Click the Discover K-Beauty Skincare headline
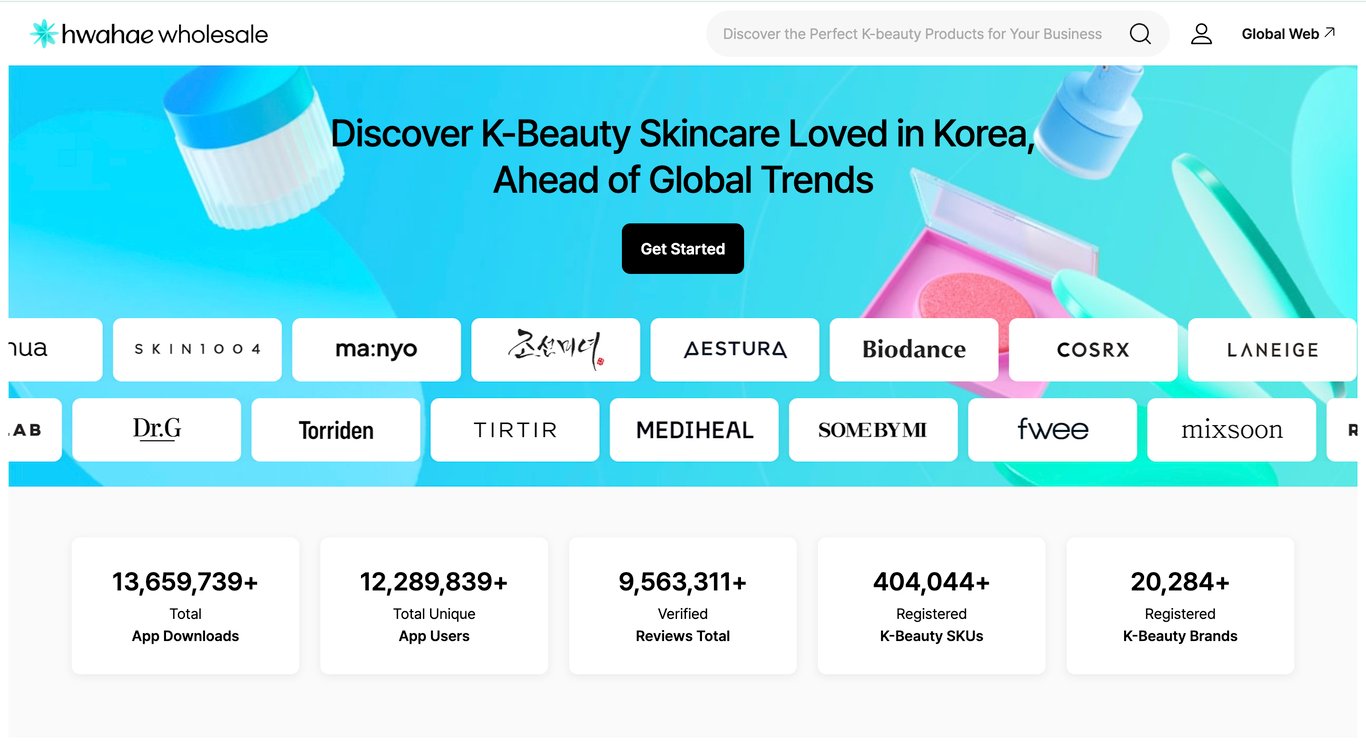1366x748 pixels. point(683,157)
